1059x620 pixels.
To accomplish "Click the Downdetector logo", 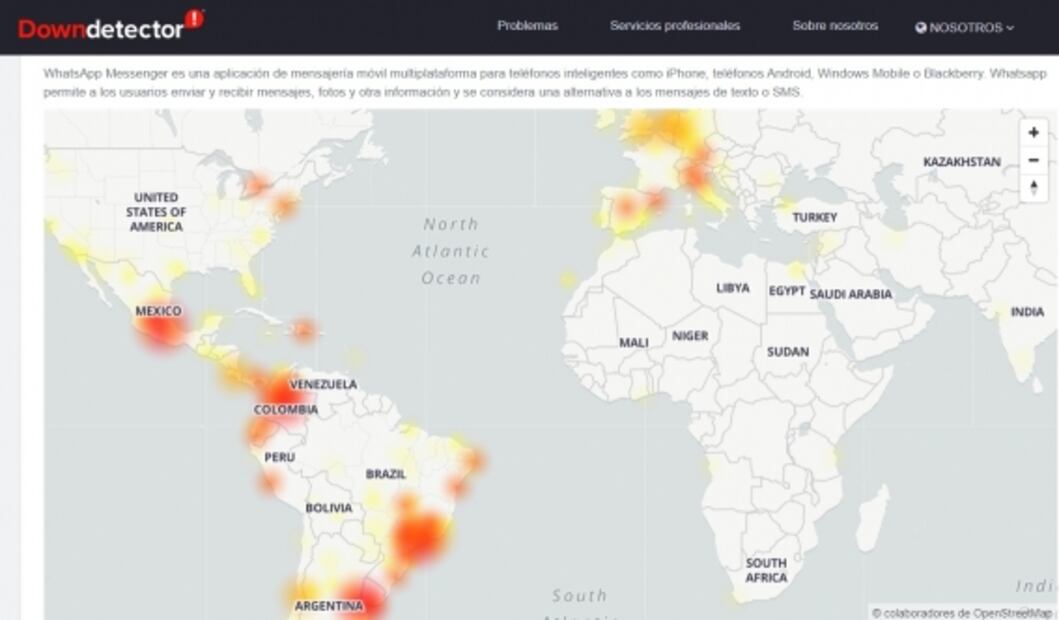I will pos(100,27).
